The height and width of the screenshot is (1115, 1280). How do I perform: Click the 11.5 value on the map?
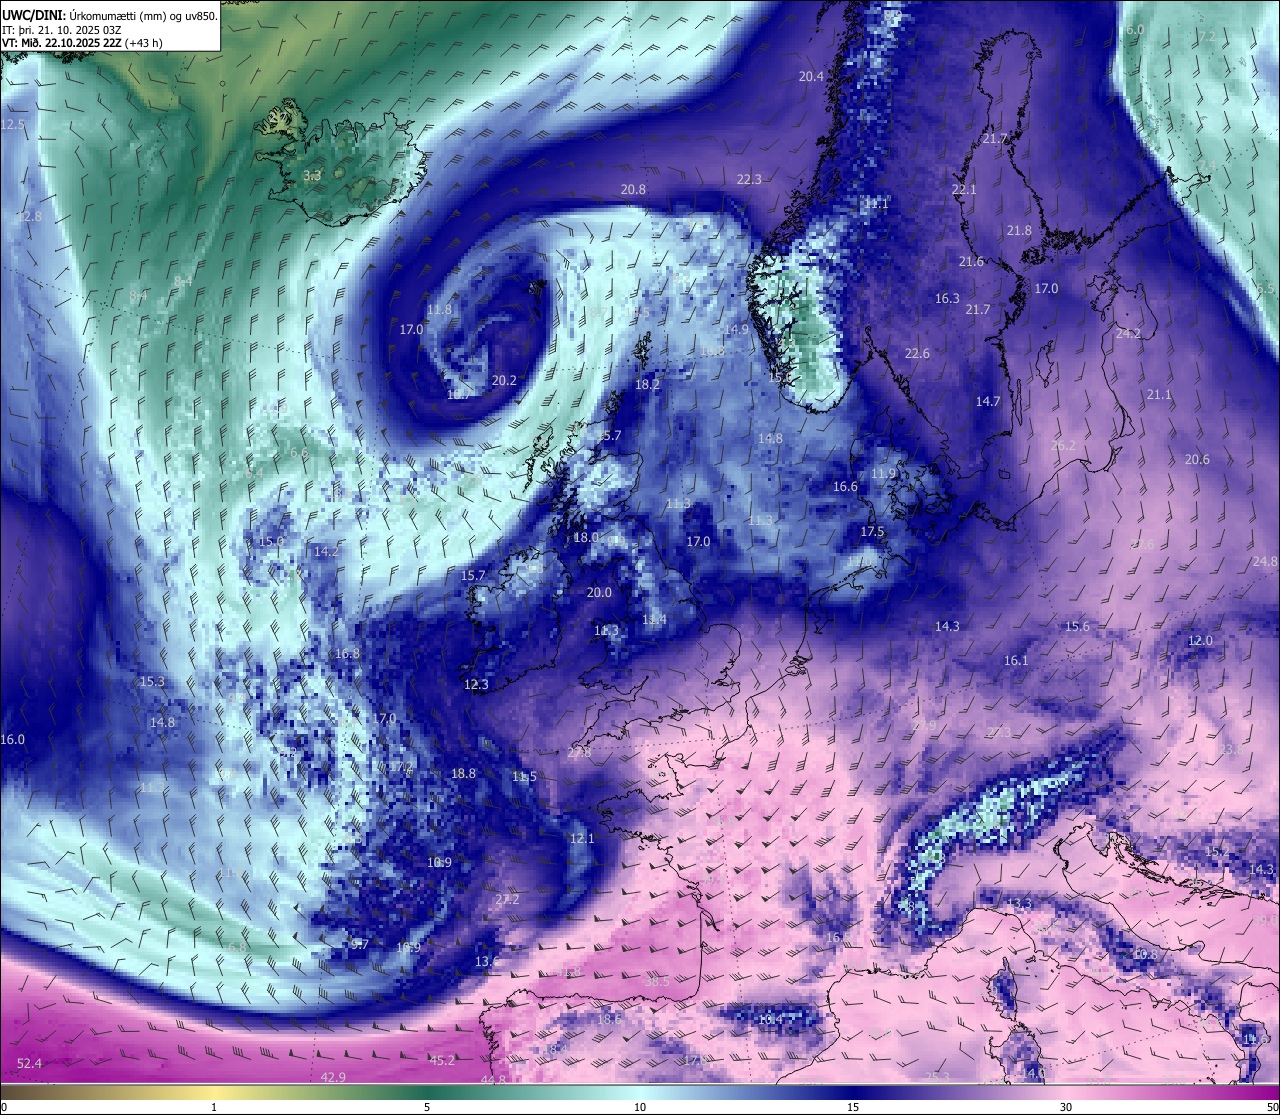[x=524, y=777]
